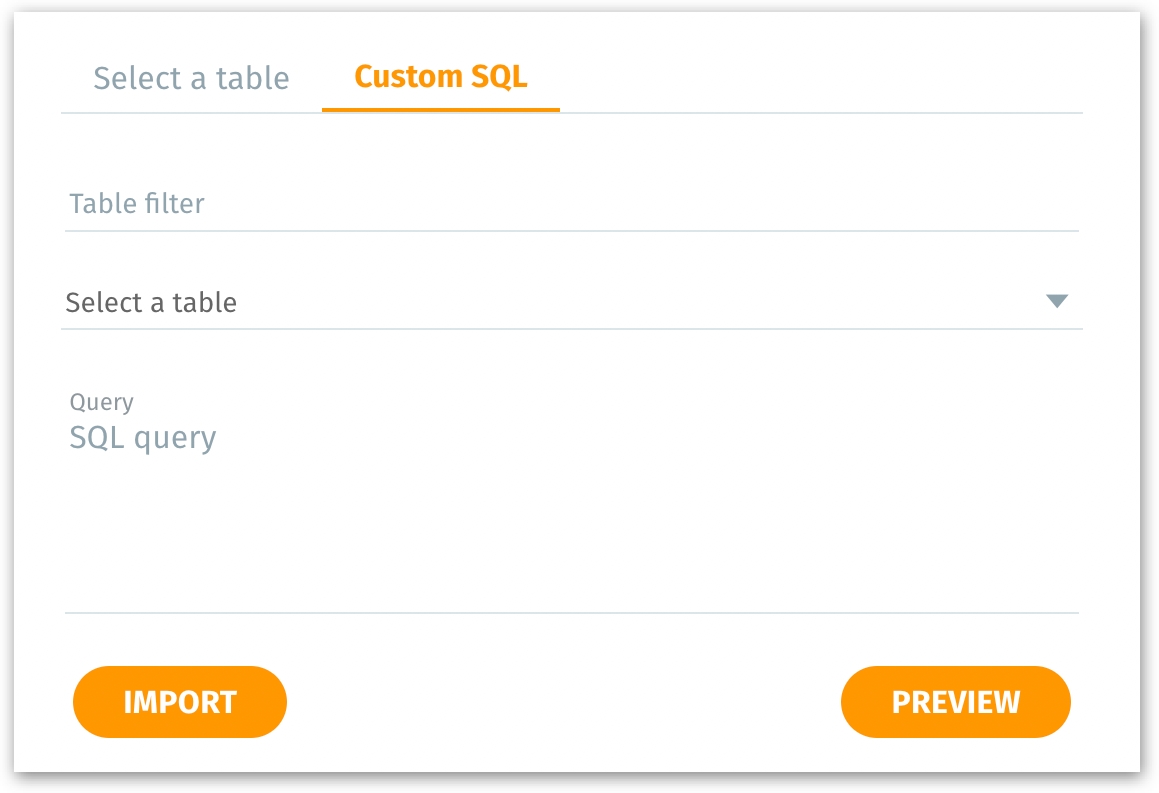The image size is (1159, 793).
Task: Click the Table filter input field
Action: [570, 204]
